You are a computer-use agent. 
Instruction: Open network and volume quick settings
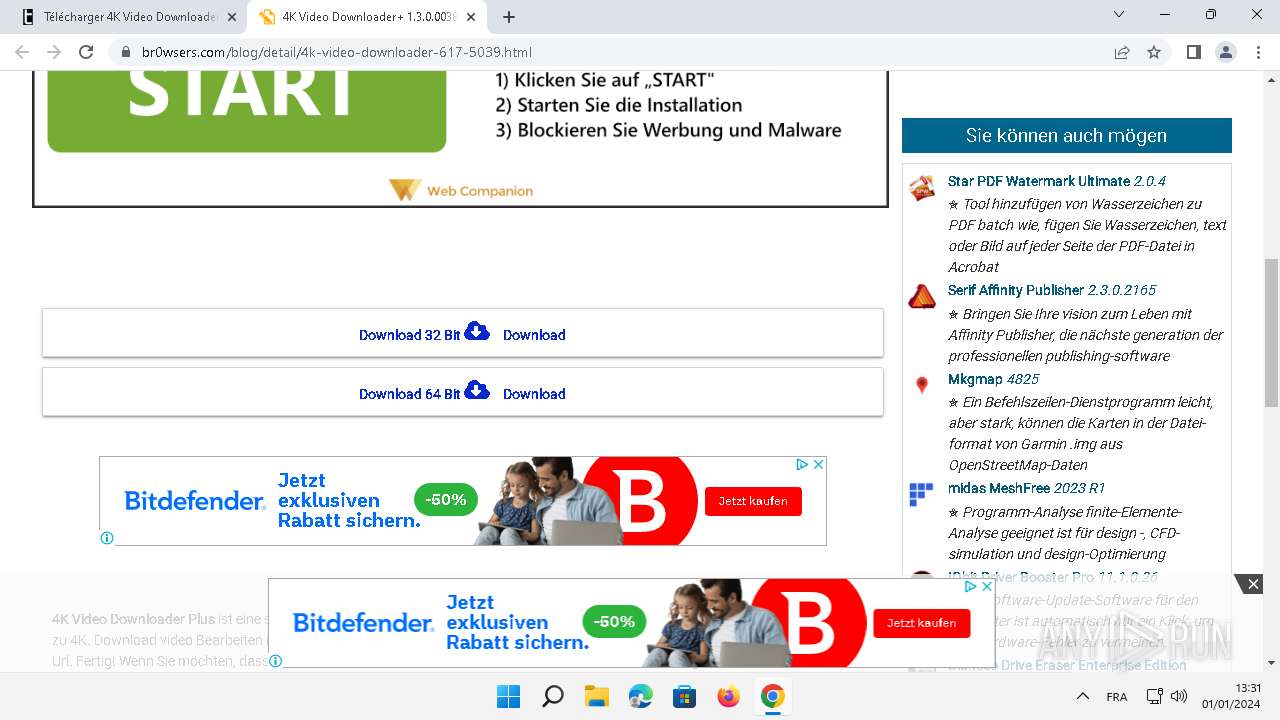pyautogui.click(x=1166, y=696)
